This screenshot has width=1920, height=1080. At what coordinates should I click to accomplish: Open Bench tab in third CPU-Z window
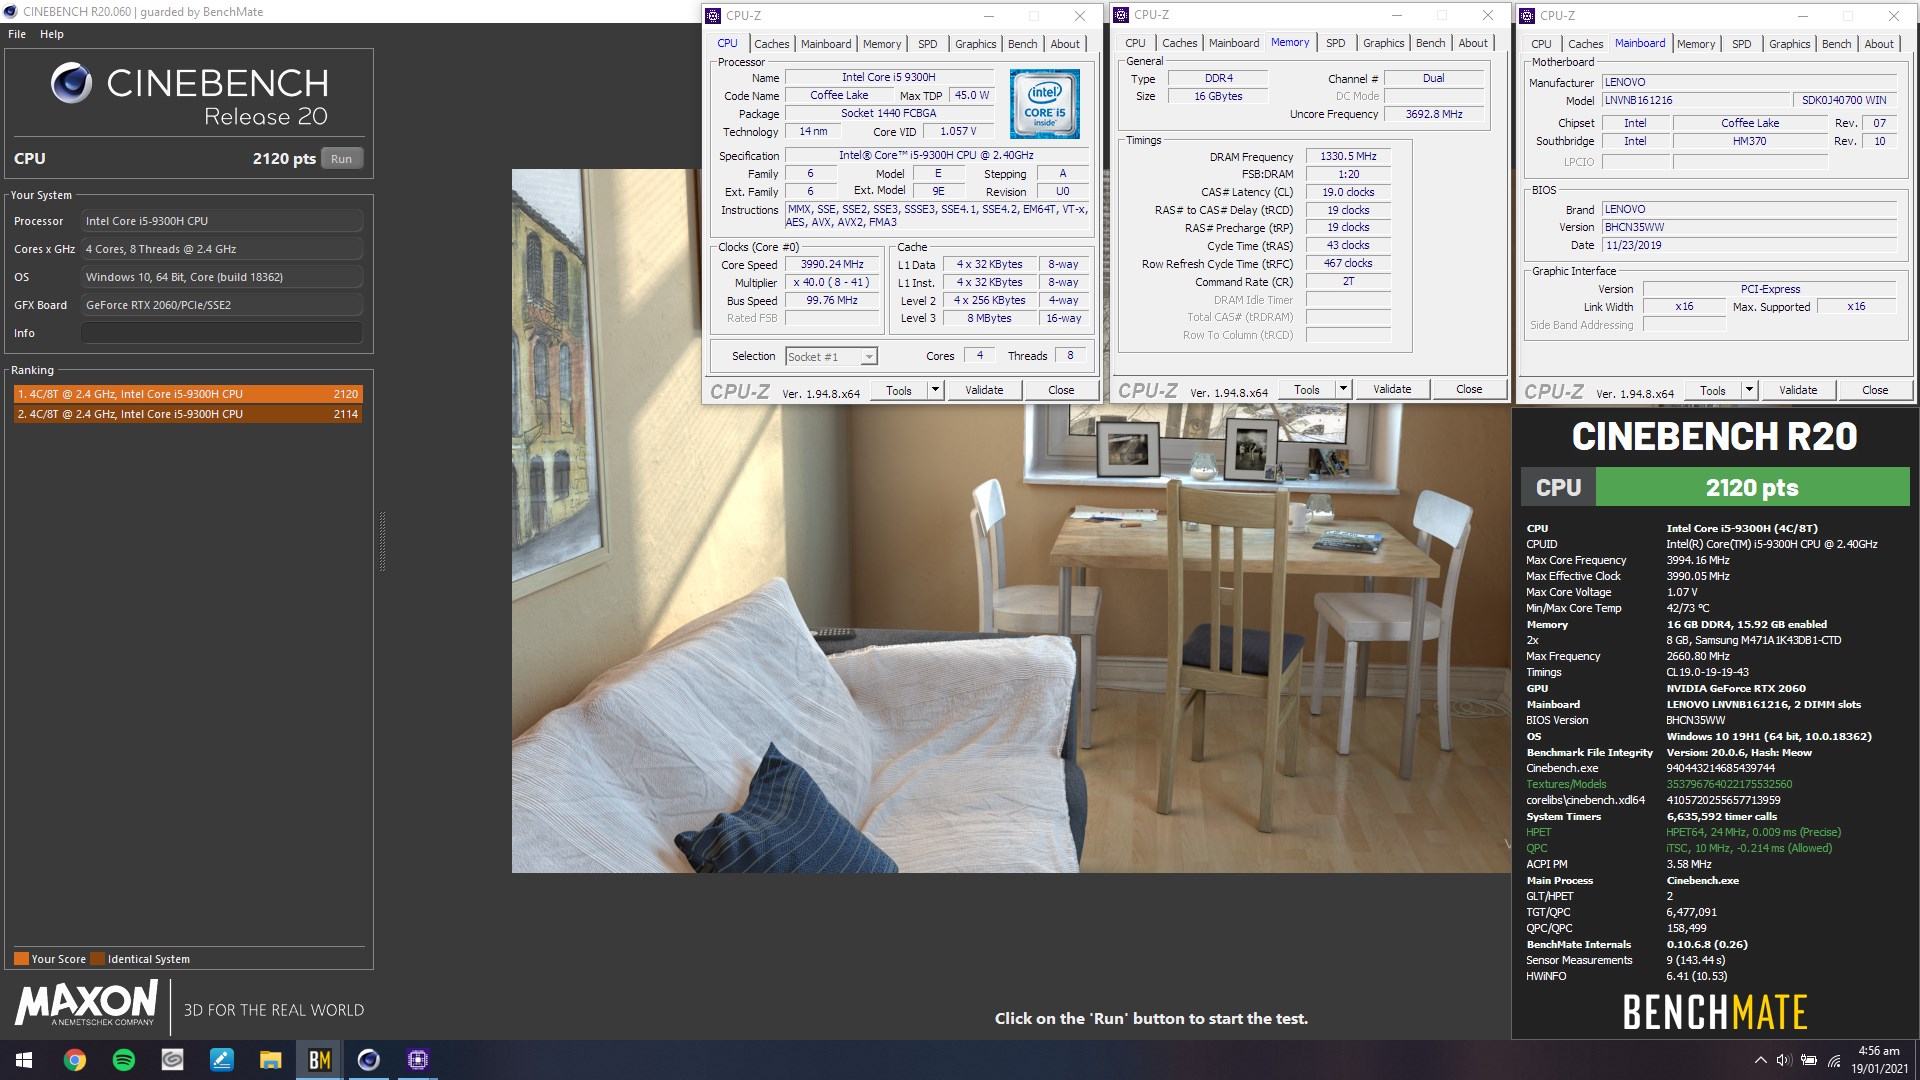[1836, 44]
